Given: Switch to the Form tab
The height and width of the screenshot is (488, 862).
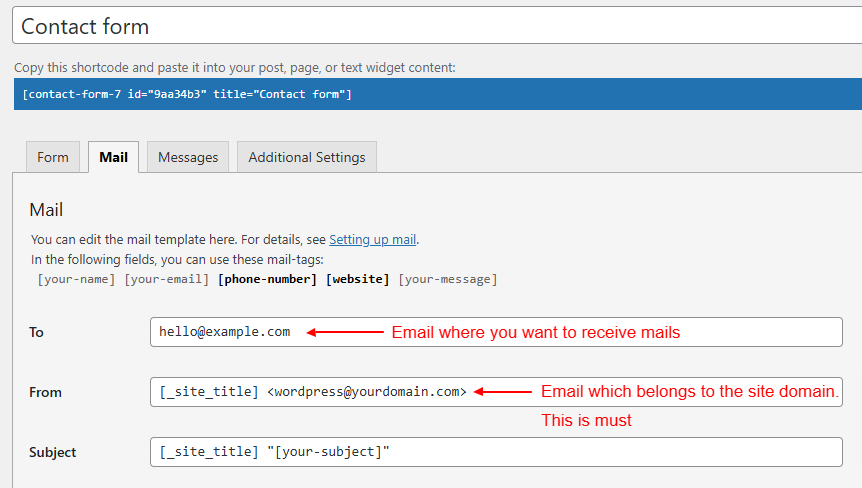Looking at the screenshot, I should [x=53, y=157].
